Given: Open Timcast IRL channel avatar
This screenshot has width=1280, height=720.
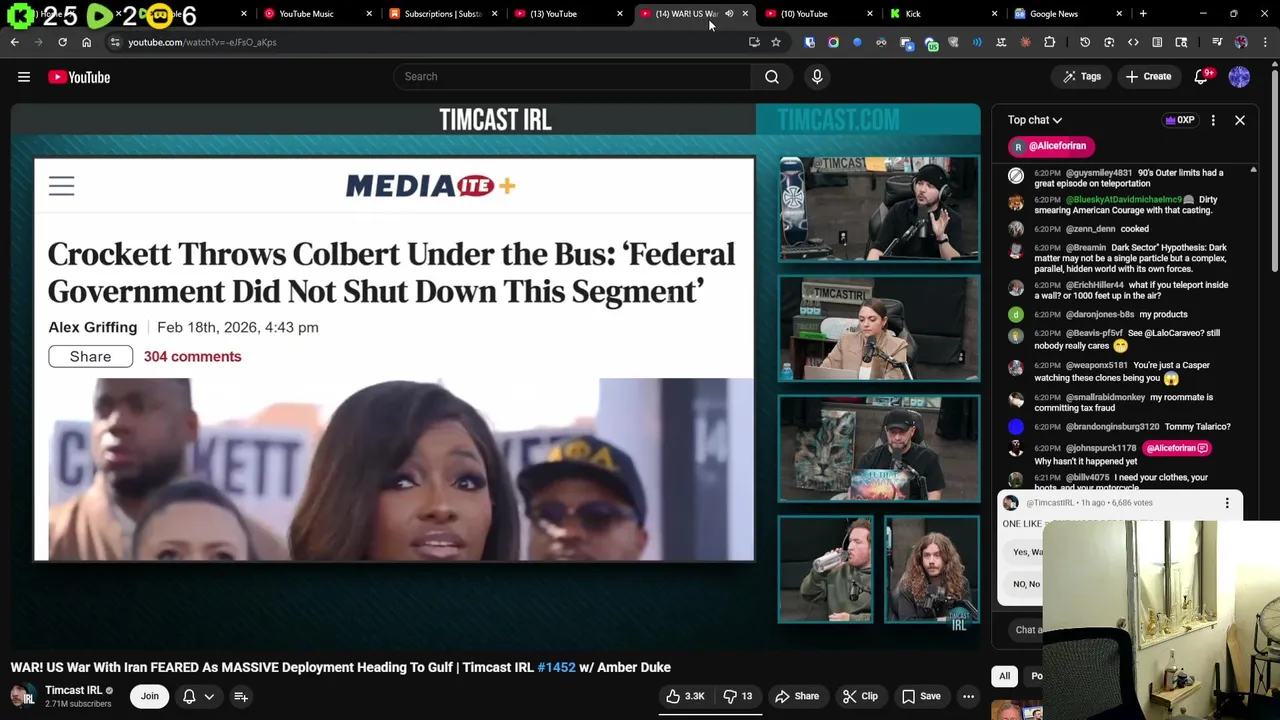Looking at the screenshot, I should [x=23, y=696].
